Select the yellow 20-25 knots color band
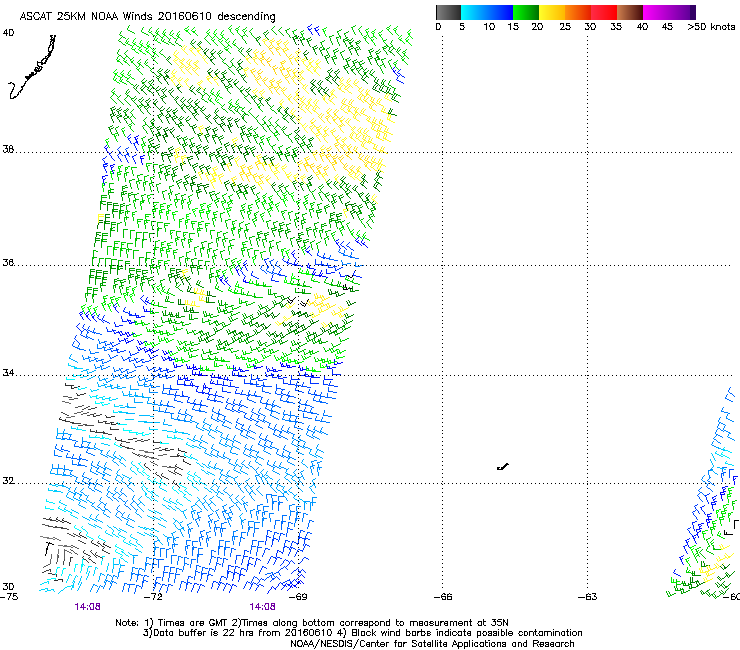The width and height of the screenshot is (740, 650). (552, 12)
